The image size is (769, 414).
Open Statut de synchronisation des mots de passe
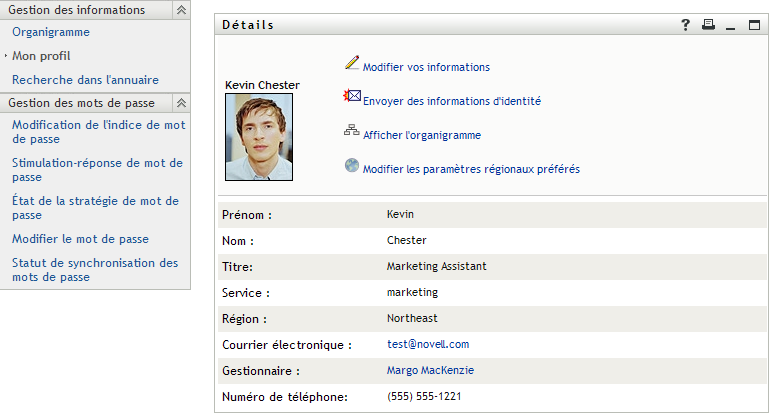pyautogui.click(x=95, y=270)
